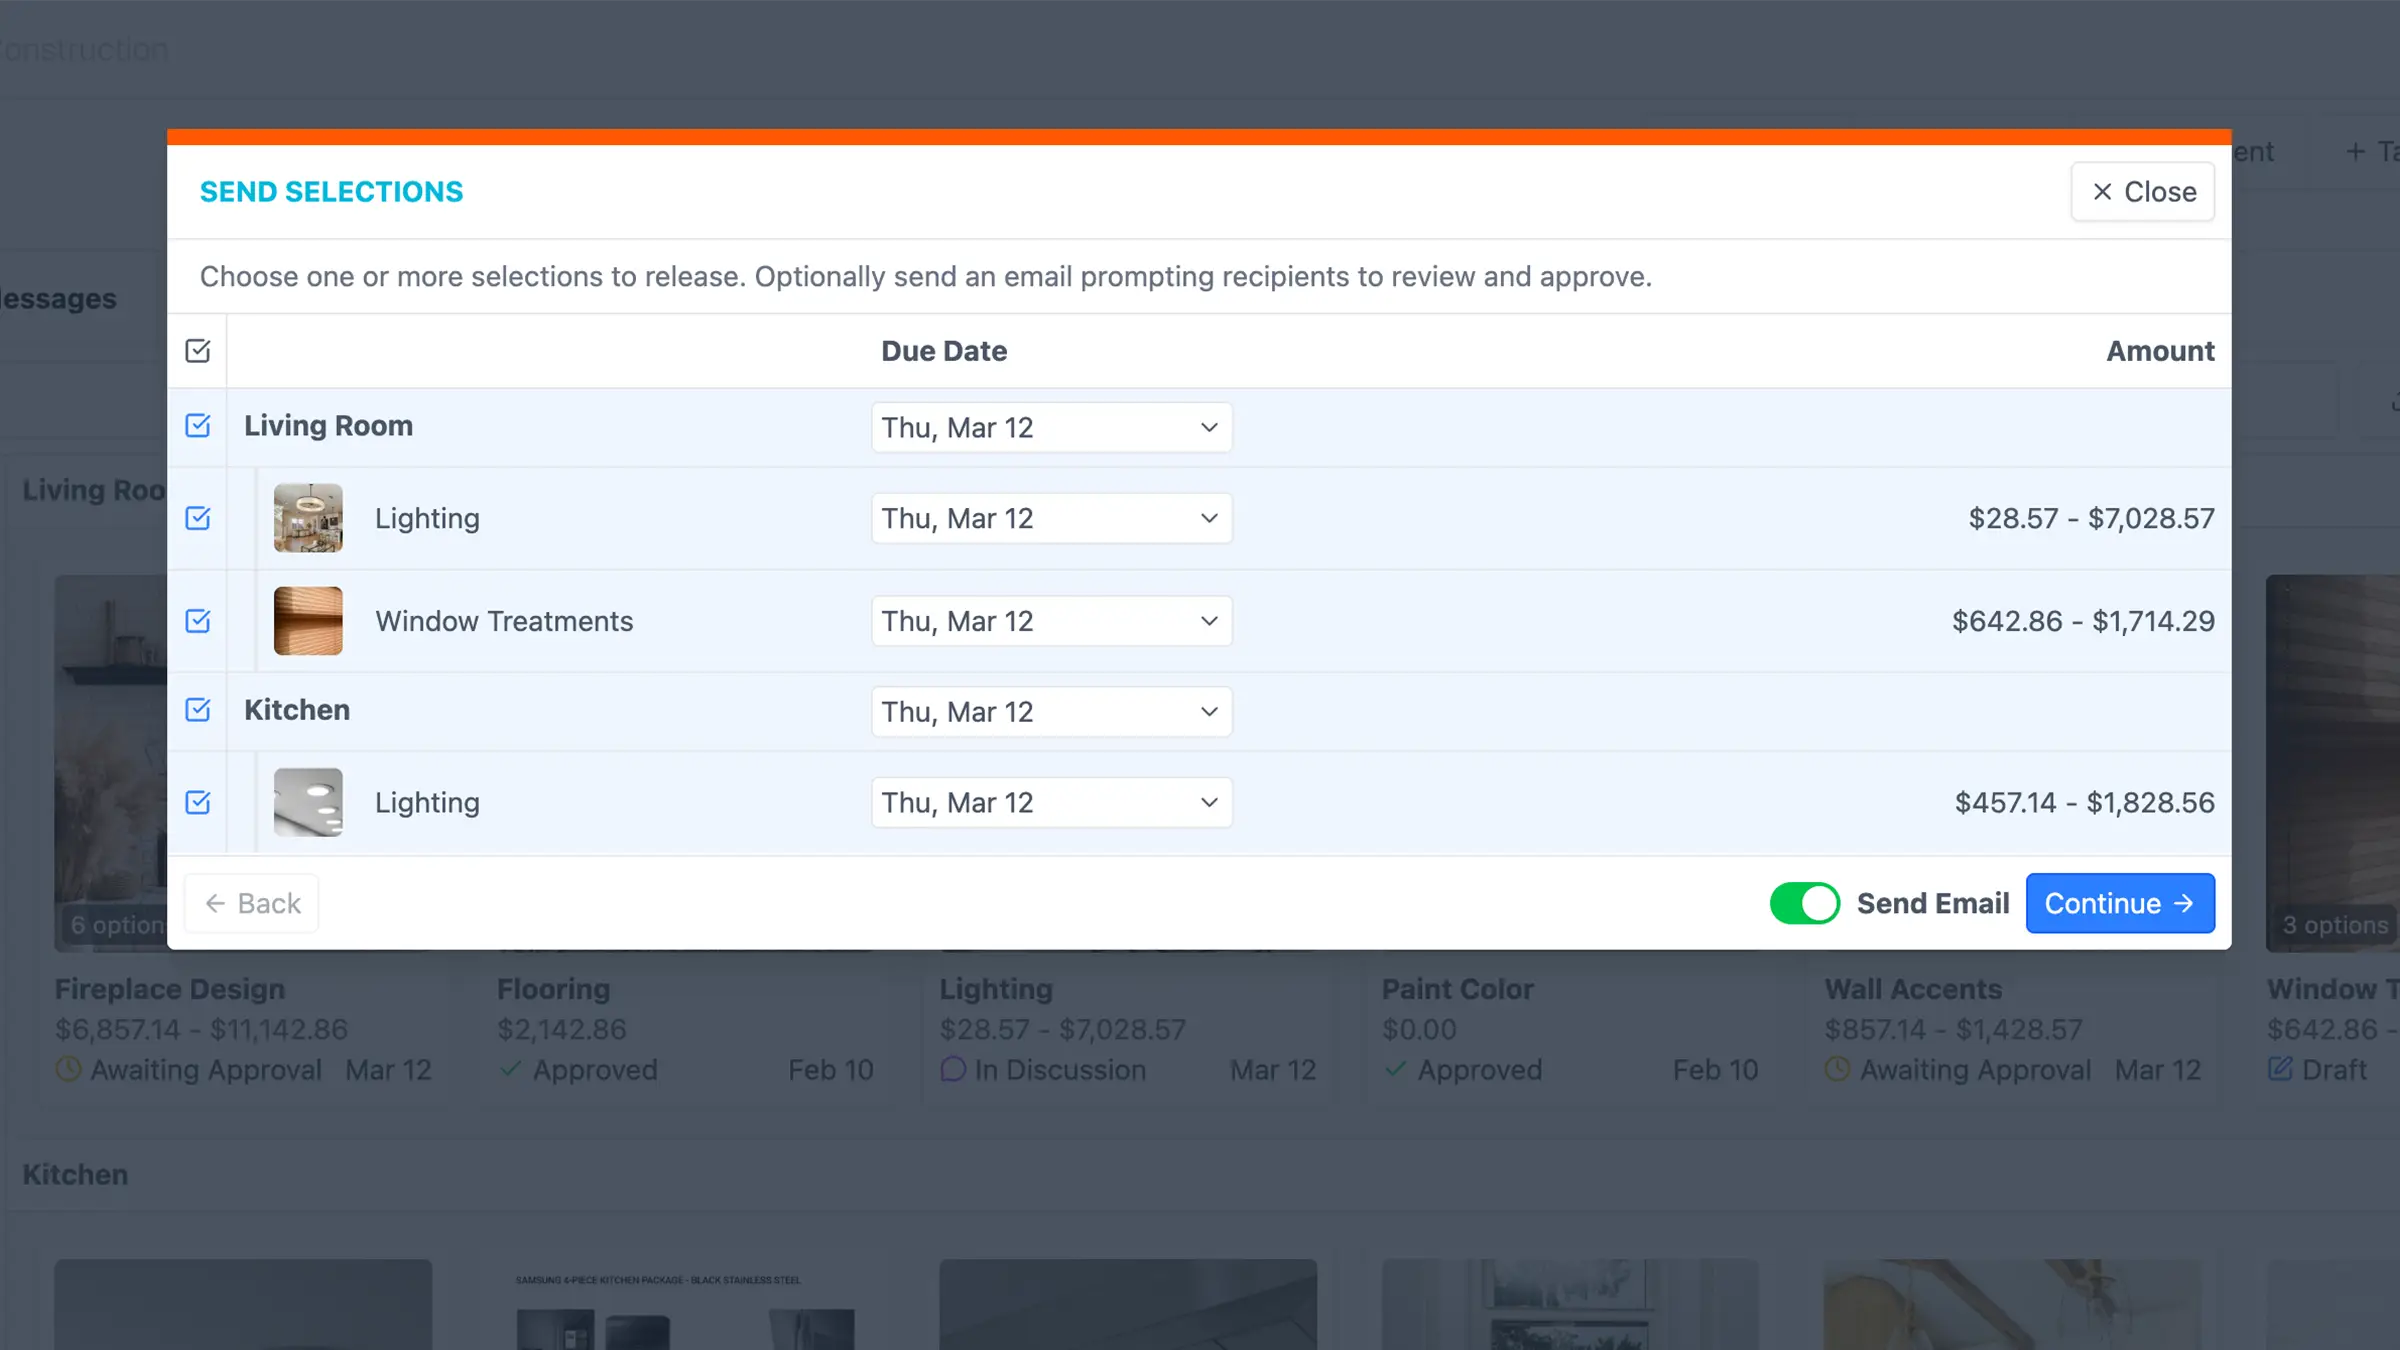Uncheck the Kitchen group checkbox

click(198, 710)
